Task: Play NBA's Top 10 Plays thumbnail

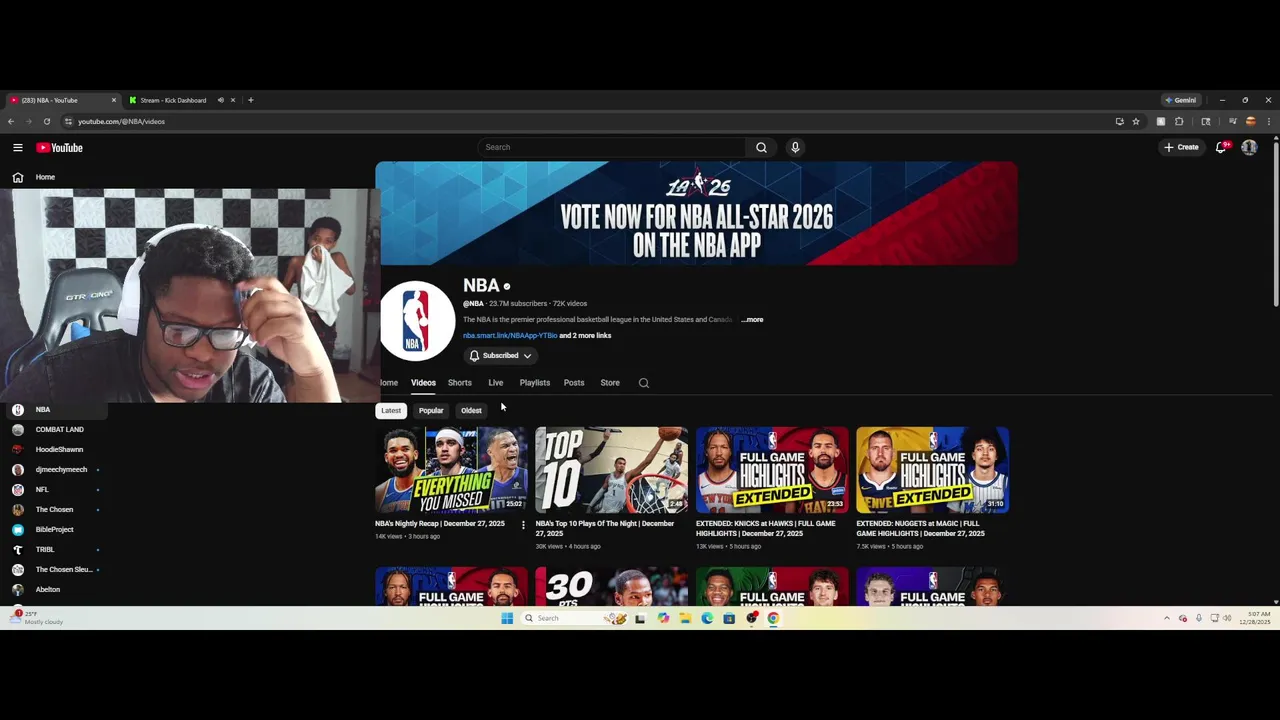Action: tap(611, 470)
